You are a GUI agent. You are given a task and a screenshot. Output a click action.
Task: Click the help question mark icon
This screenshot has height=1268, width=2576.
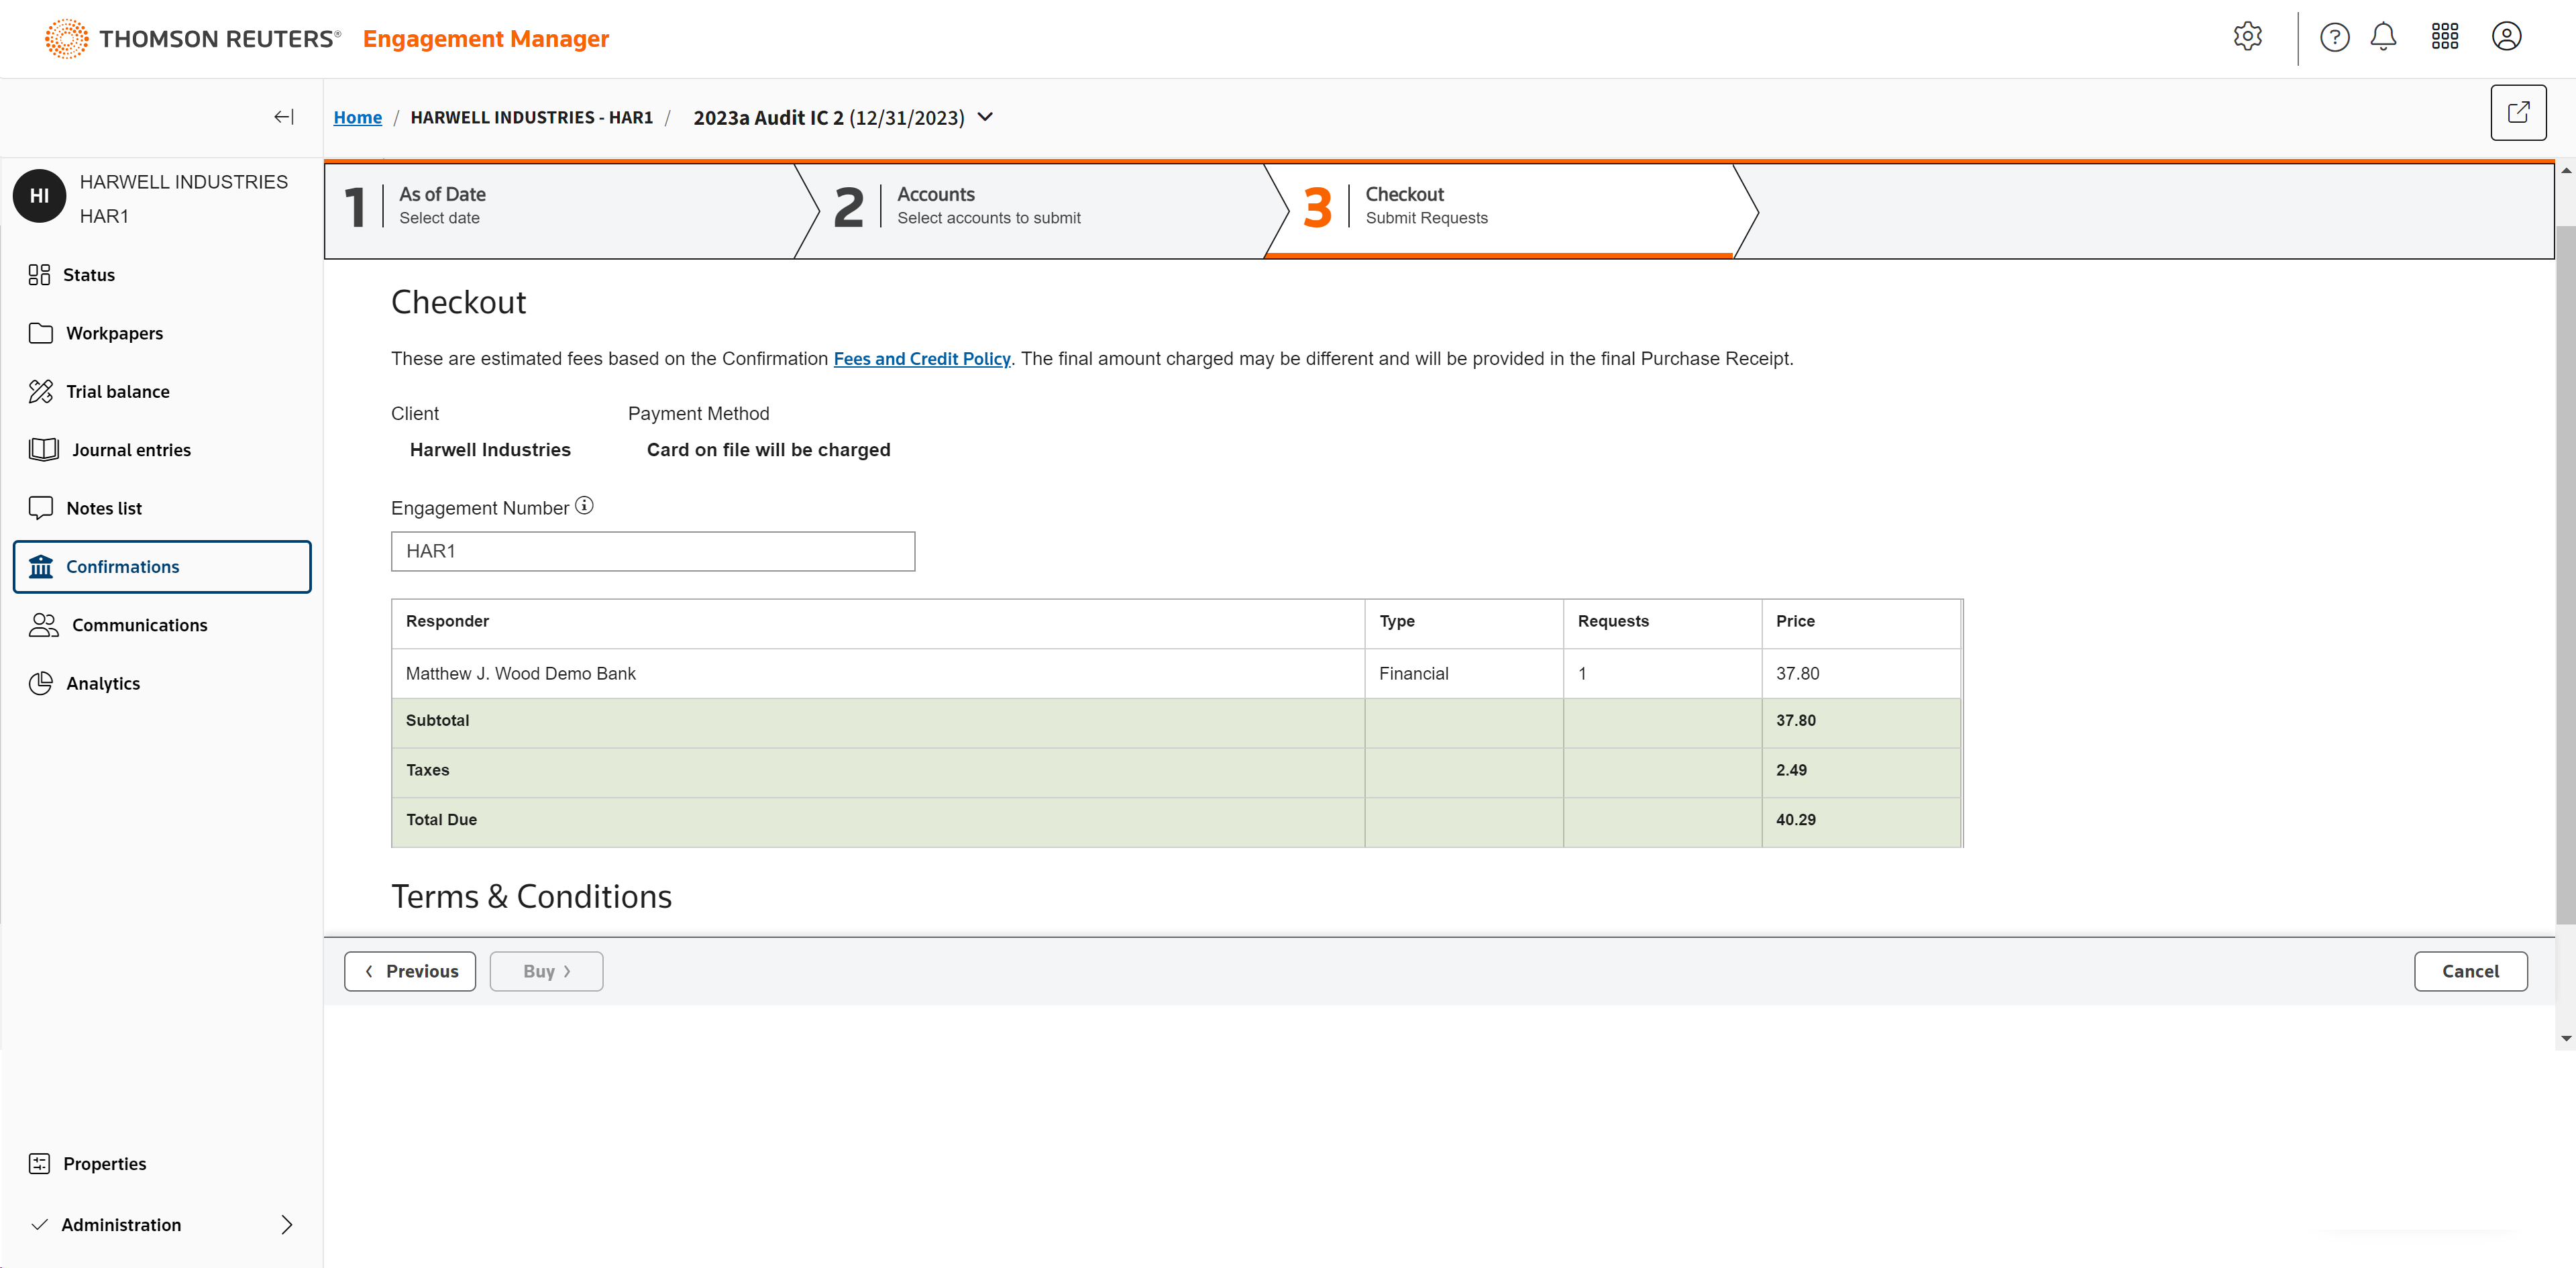2334,37
